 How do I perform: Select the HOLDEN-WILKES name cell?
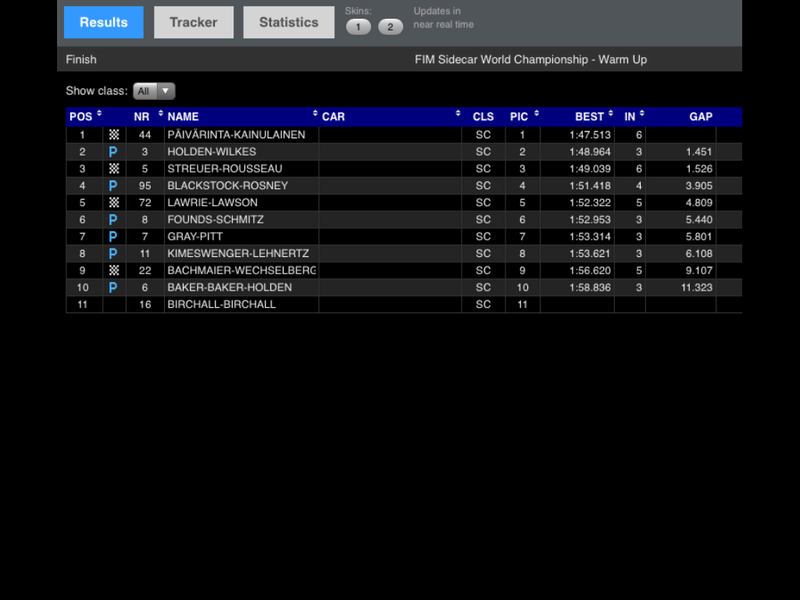click(241, 152)
